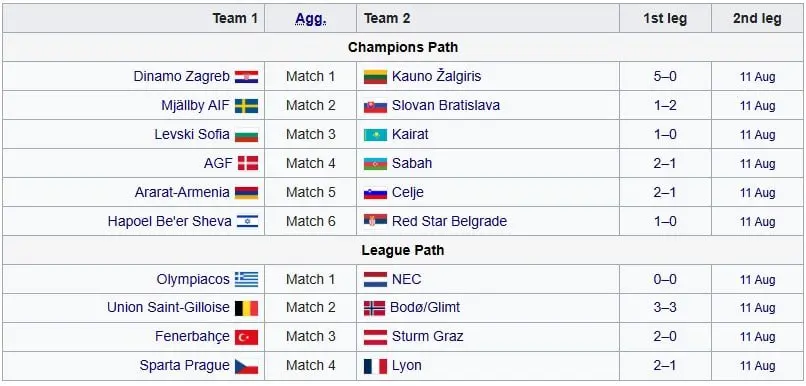Click the Serbian flag beside Red Star Belgrade
Screen dimensions: 806x386
(375, 222)
